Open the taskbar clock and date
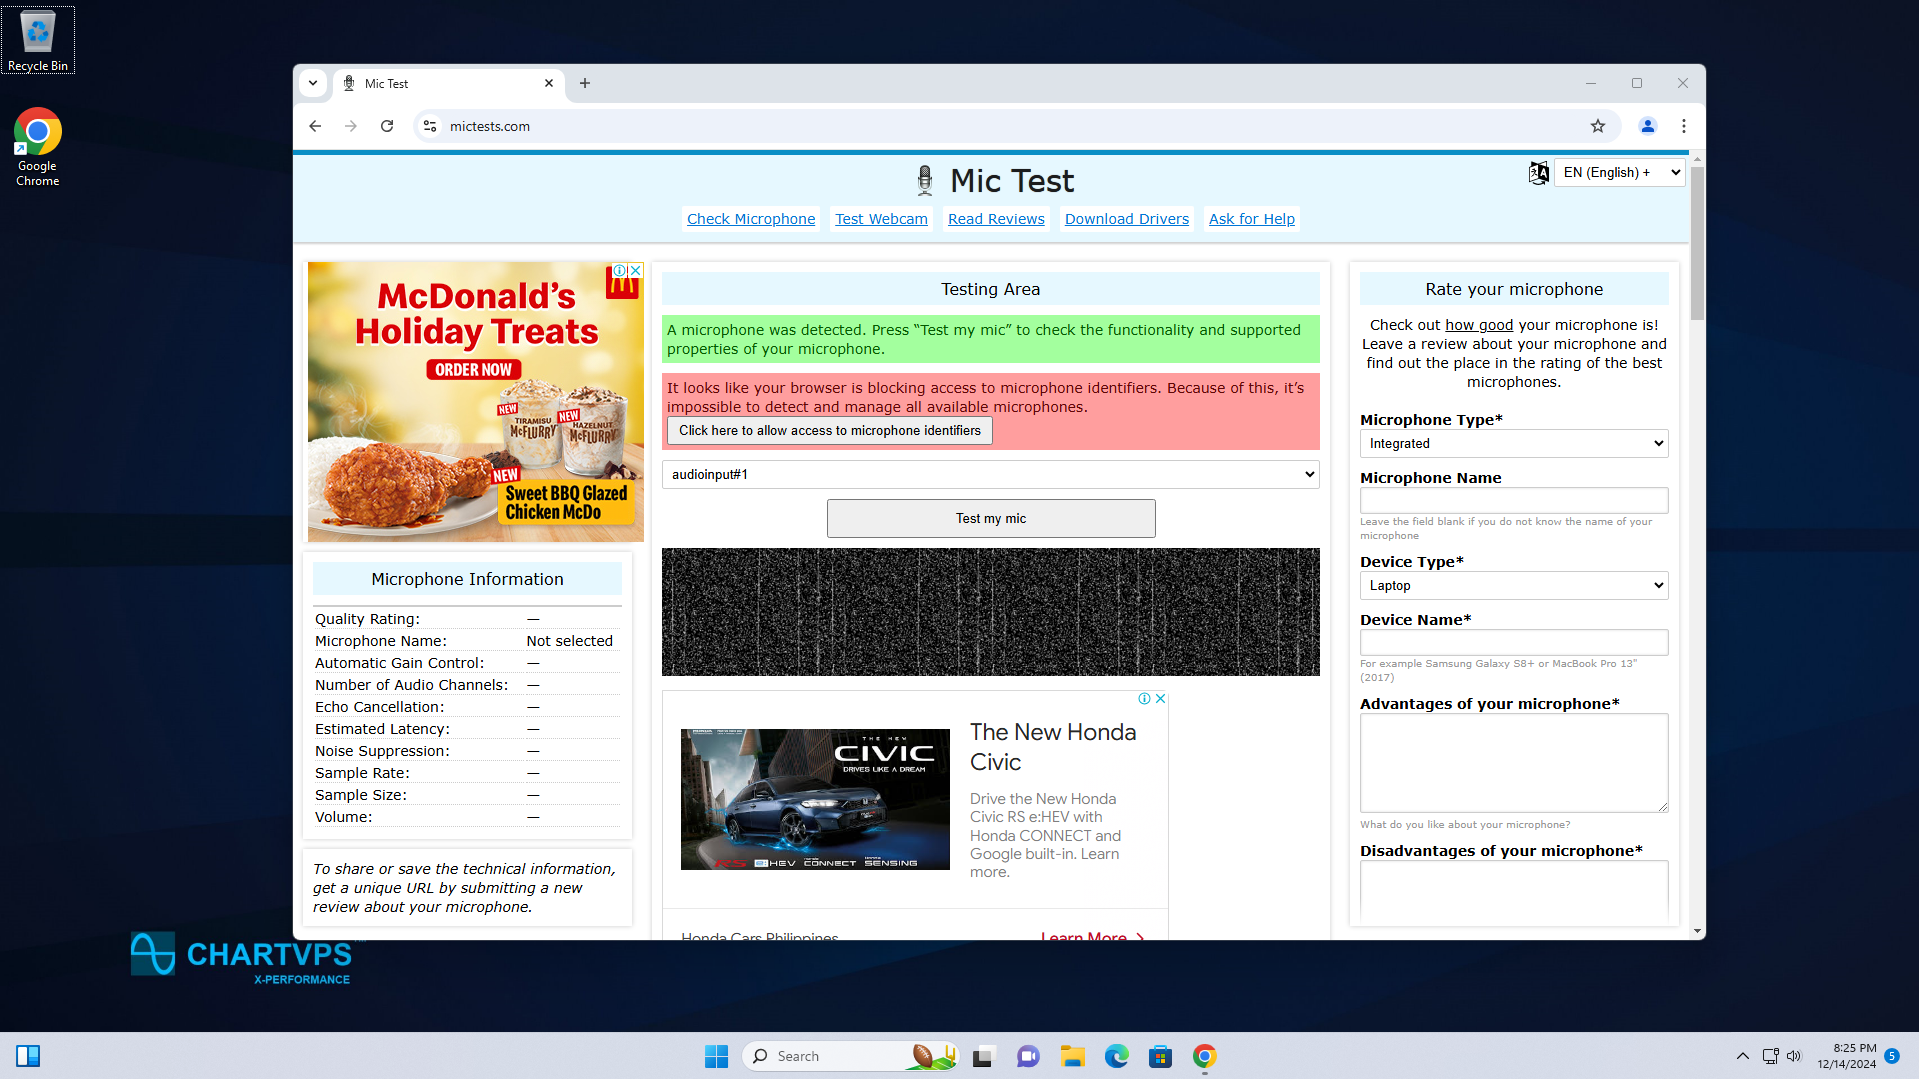Screen dimensions: 1919x1079 (1846, 1056)
